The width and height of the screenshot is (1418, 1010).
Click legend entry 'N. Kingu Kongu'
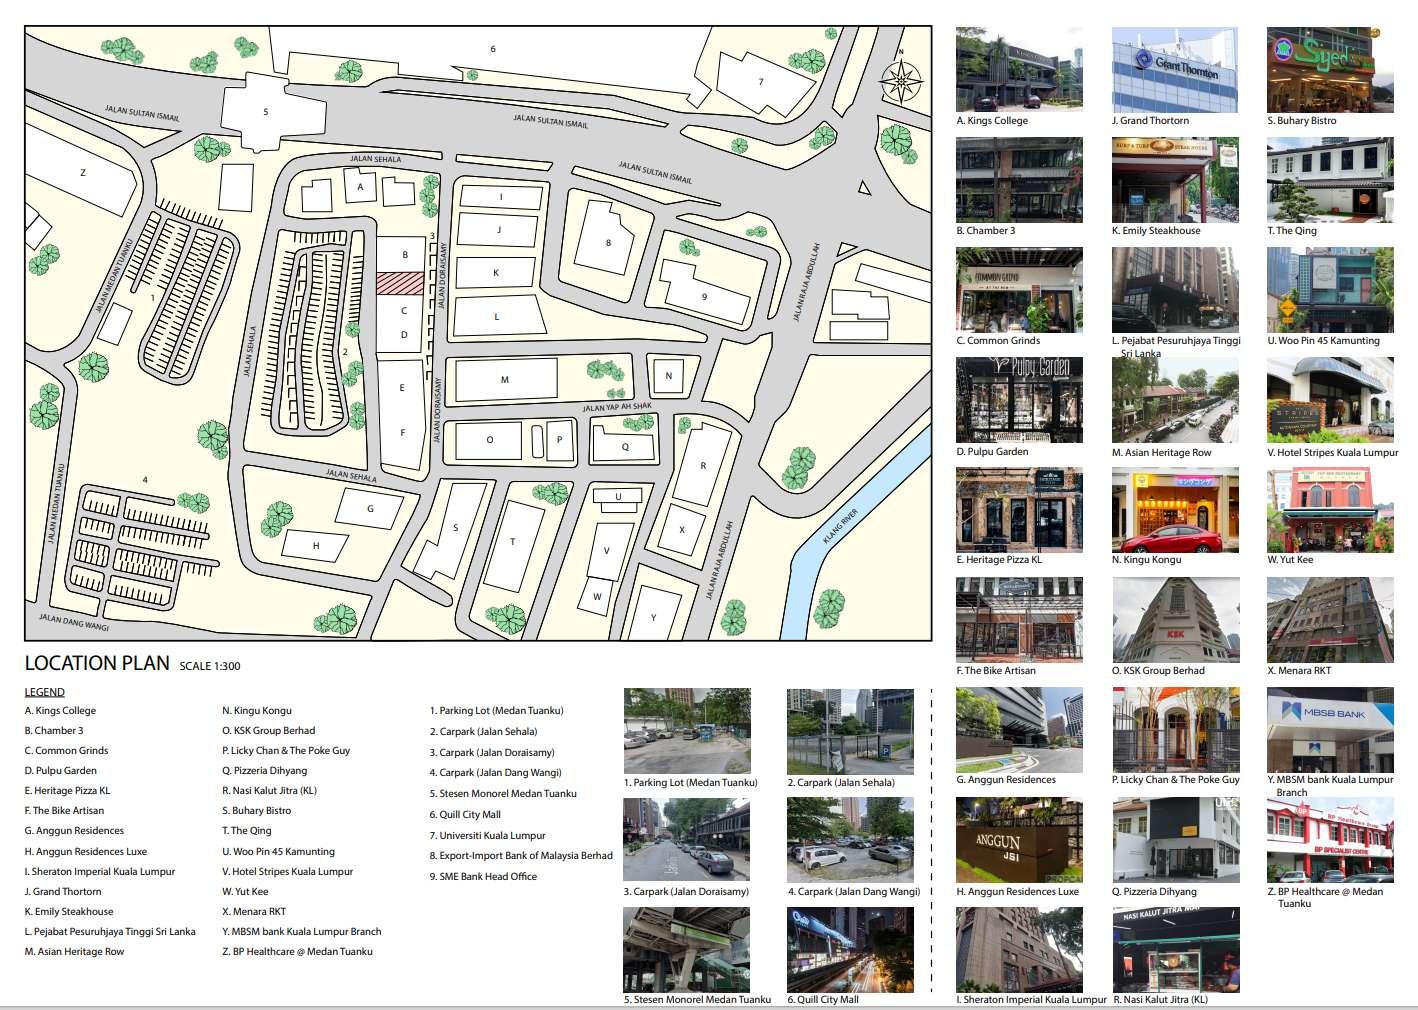point(257,711)
